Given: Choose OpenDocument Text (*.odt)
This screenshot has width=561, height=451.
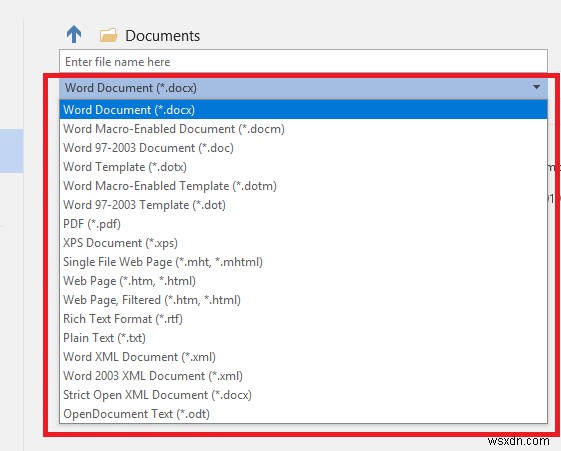Looking at the screenshot, I should (303, 413).
